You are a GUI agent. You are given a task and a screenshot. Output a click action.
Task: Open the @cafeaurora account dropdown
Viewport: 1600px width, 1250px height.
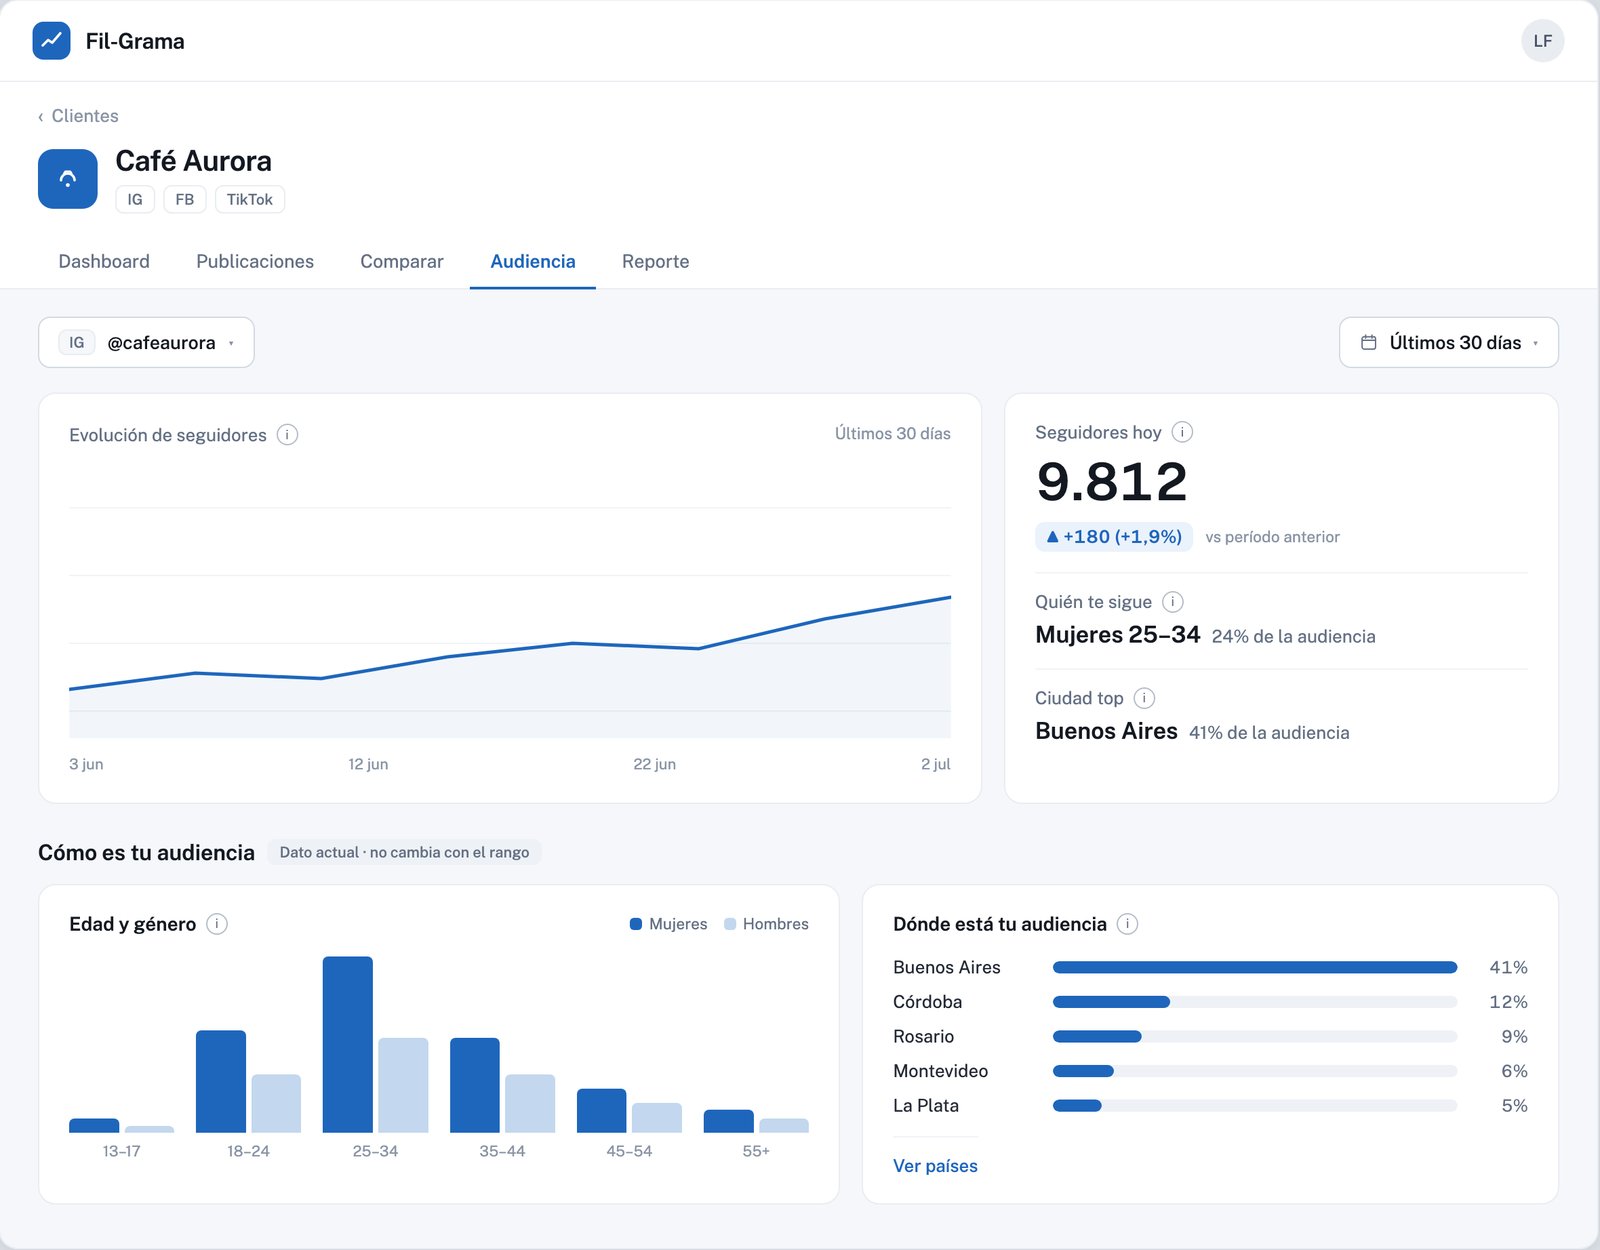[x=146, y=343]
